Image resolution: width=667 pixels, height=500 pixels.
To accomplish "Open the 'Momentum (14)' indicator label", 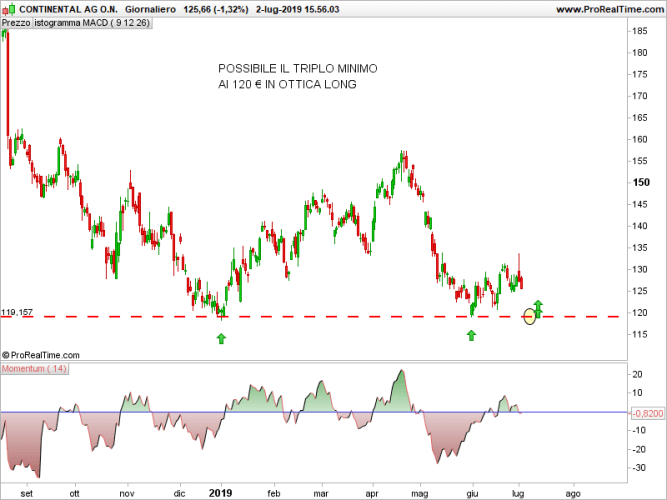I will (x=36, y=369).
